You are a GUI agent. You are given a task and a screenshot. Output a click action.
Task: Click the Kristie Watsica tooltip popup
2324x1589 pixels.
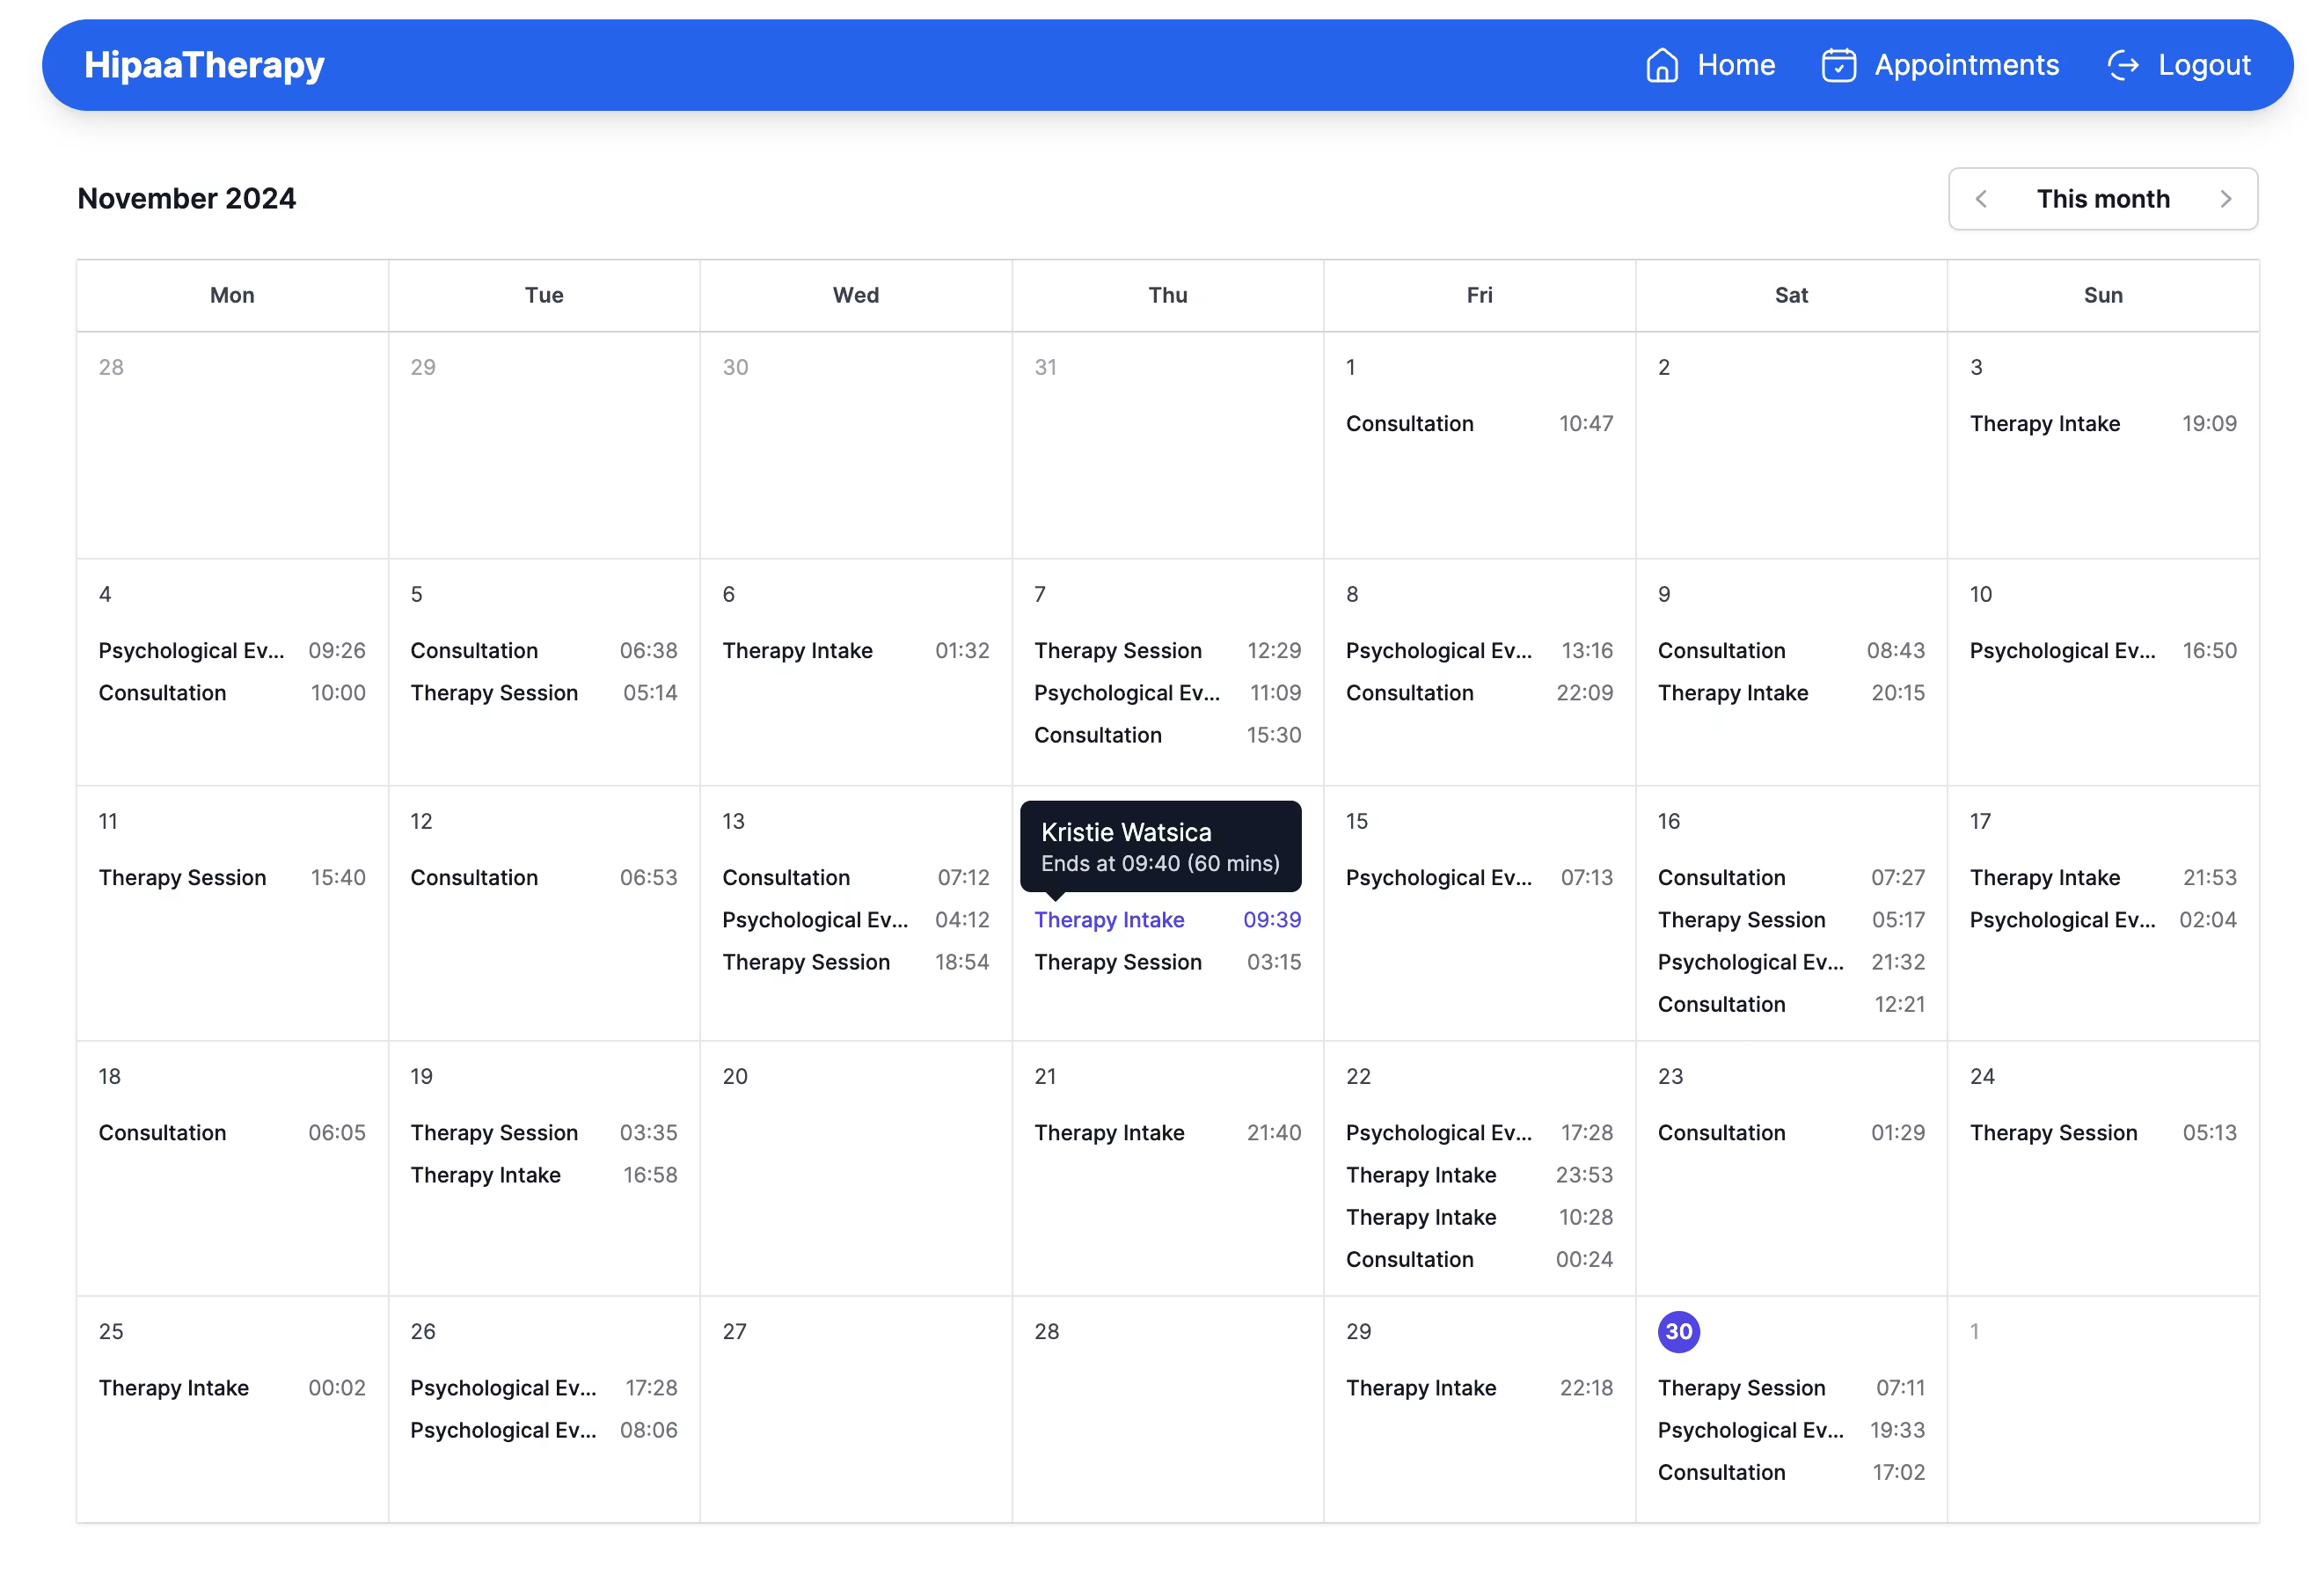coord(1160,846)
